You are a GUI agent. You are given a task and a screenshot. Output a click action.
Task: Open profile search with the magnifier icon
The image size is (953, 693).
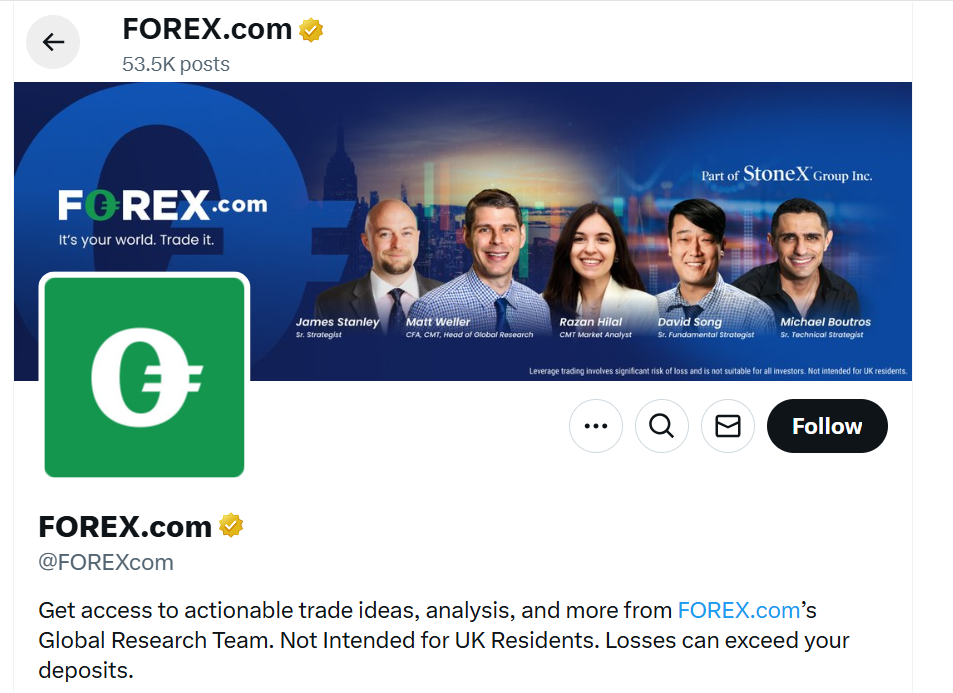662,426
